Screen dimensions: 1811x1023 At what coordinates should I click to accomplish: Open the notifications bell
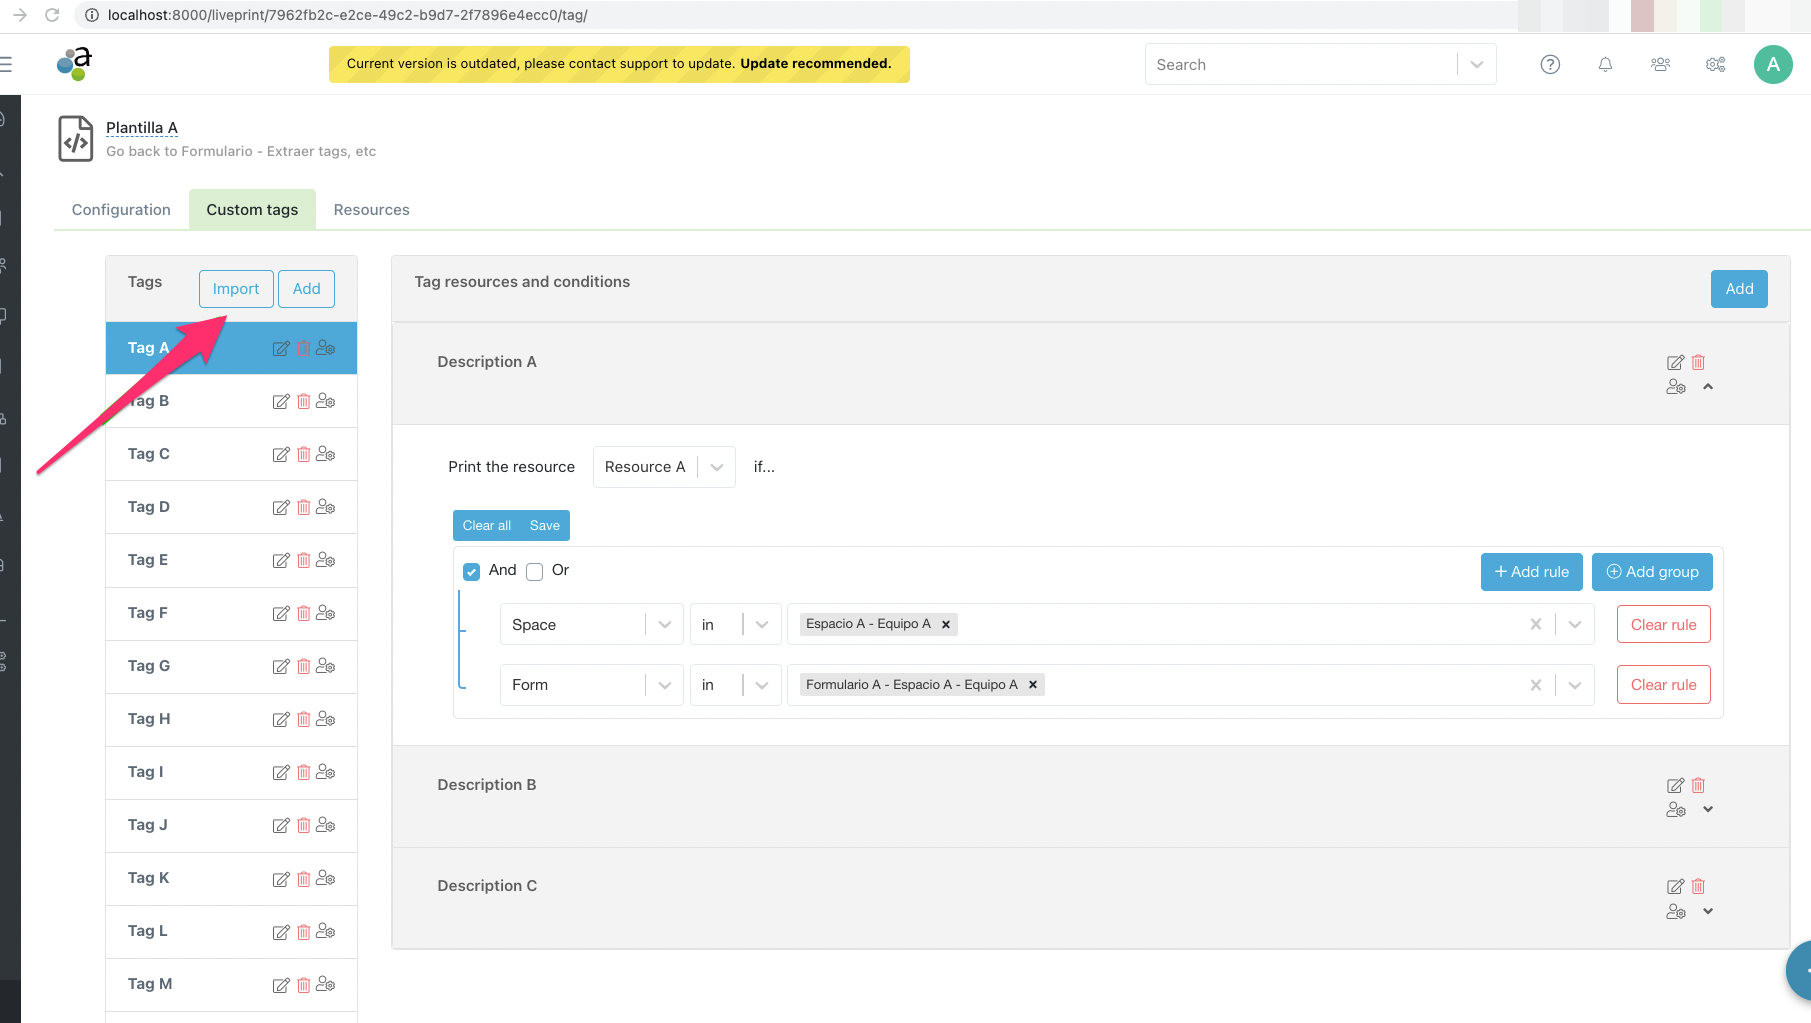1605,65
